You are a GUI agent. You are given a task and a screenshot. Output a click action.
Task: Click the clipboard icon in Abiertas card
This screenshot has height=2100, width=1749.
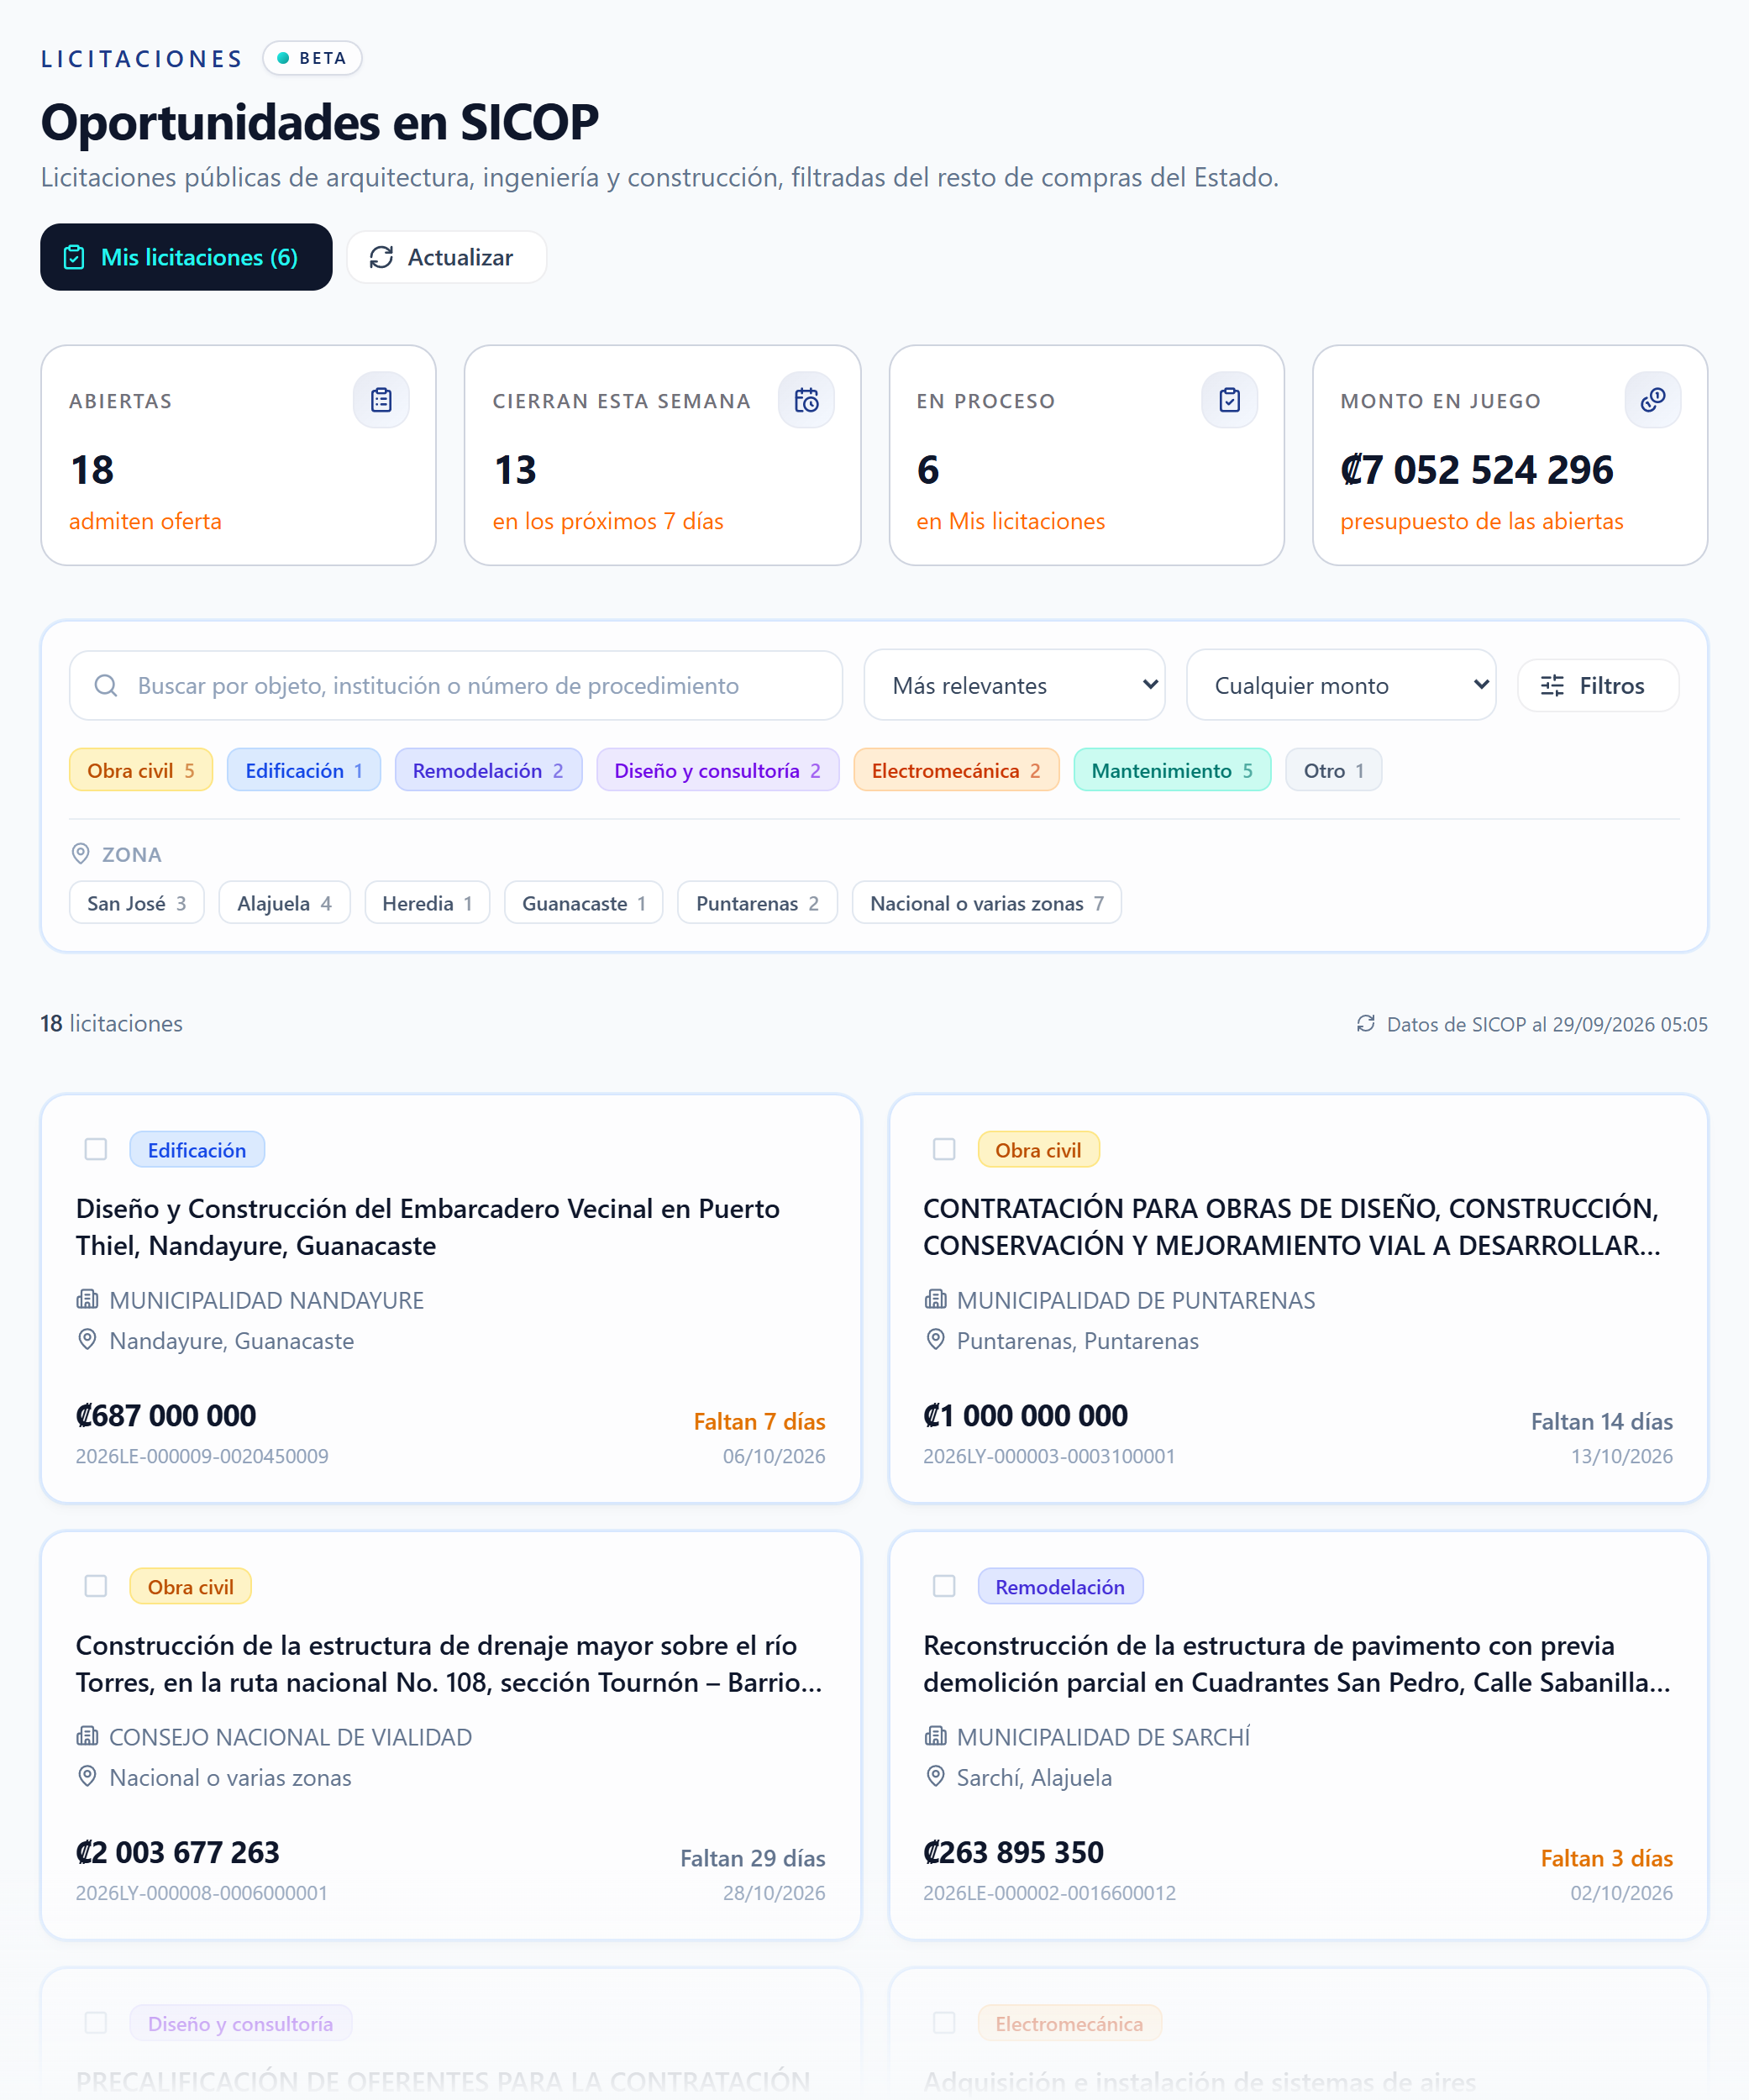click(x=381, y=400)
